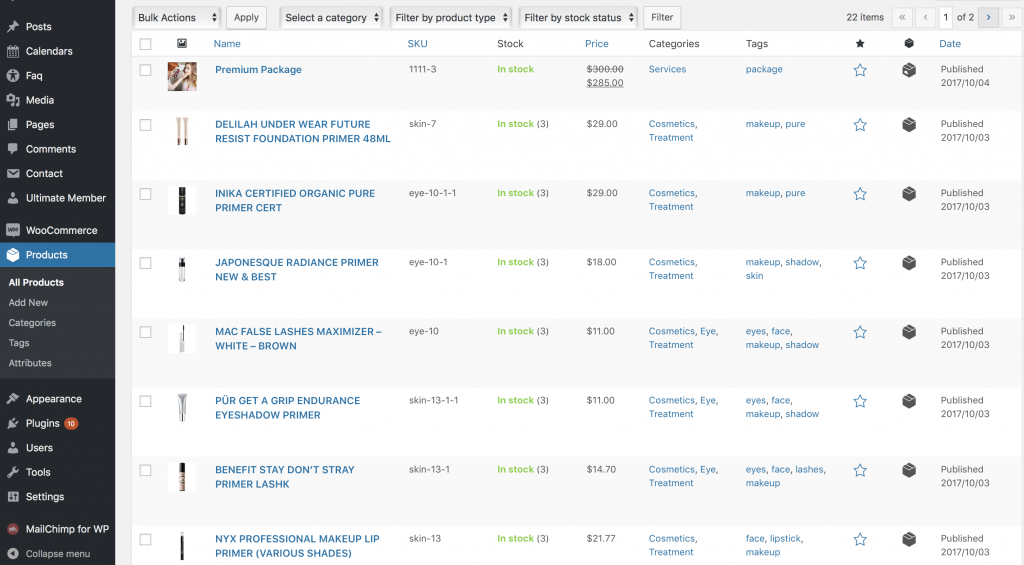The width and height of the screenshot is (1024, 565).
Task: Click the Plugins plug icon
Action: click(12, 423)
